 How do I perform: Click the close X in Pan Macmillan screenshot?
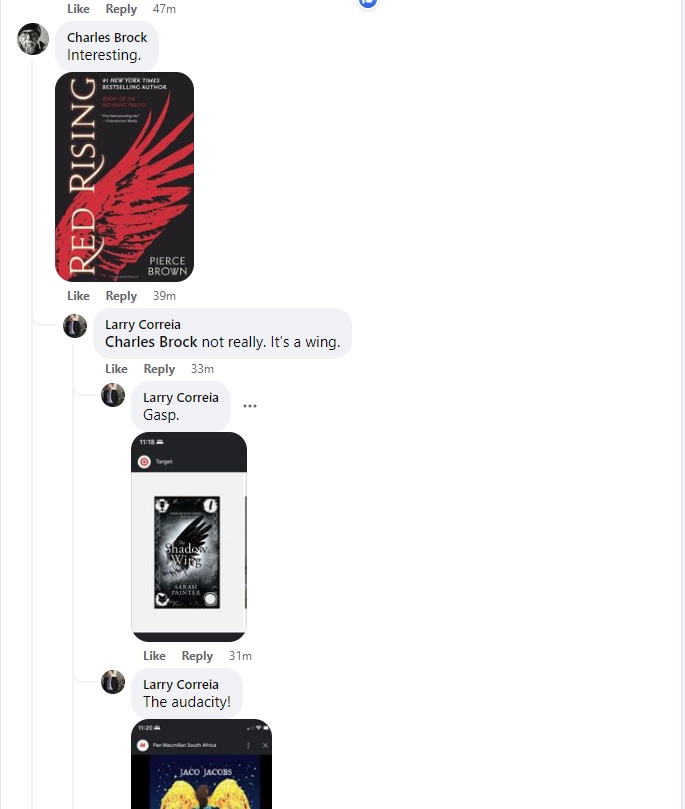tap(265, 745)
